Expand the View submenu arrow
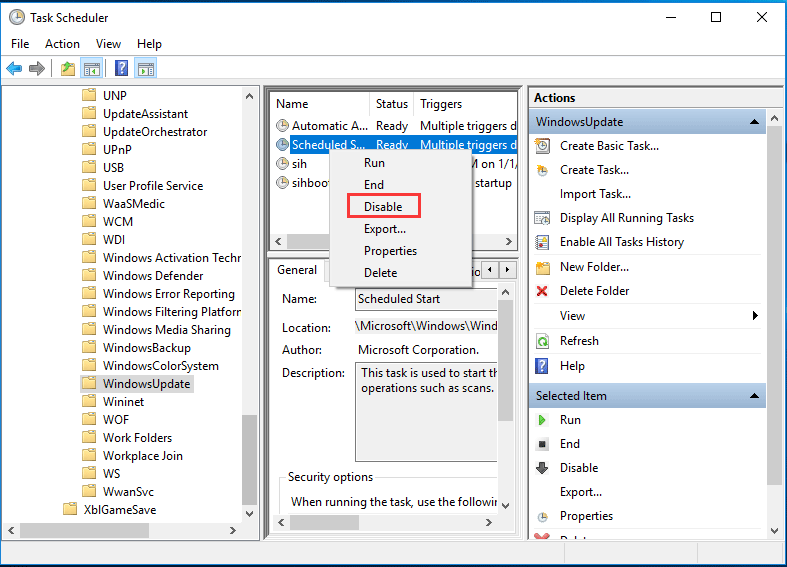 [755, 316]
